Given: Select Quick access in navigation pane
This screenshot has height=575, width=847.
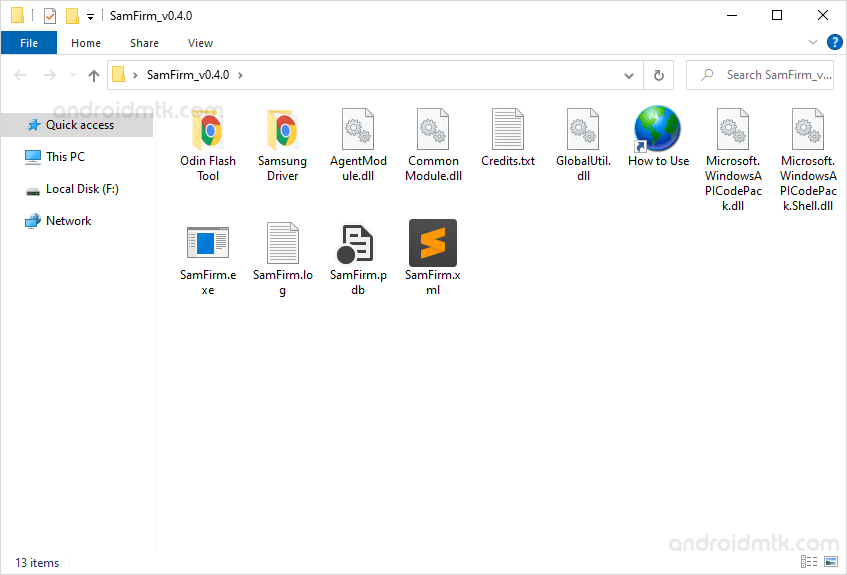Looking at the screenshot, I should click(77, 125).
